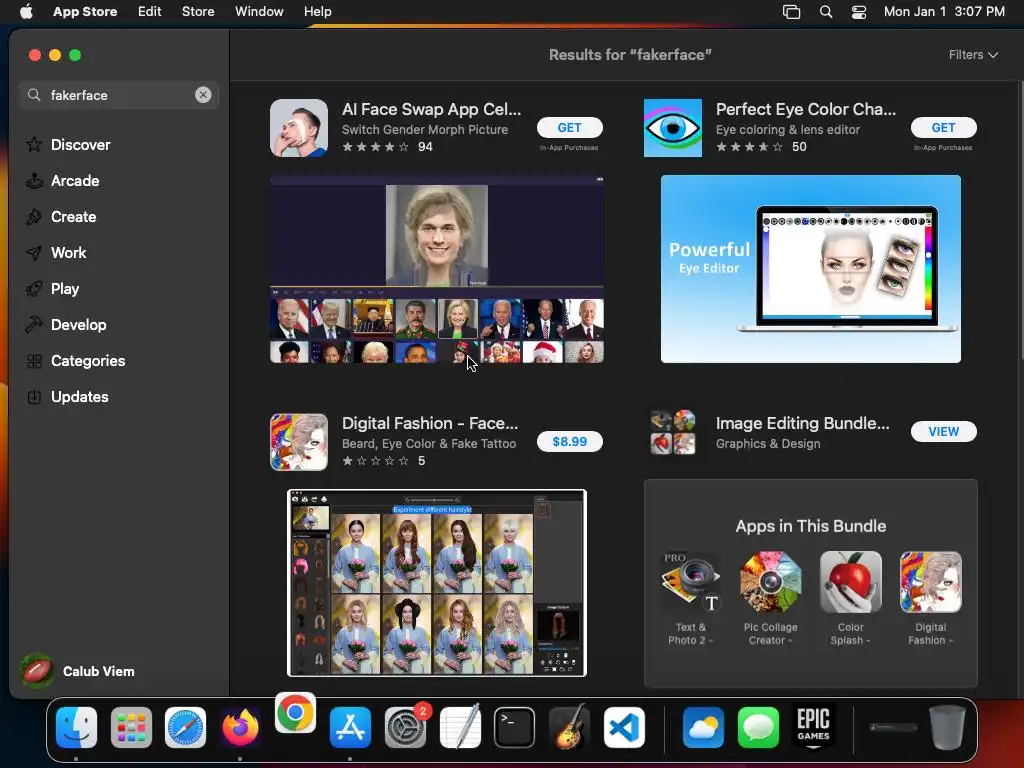Click Perfect Eye Color Changer title
Viewport: 1024px width, 768px height.
click(805, 109)
